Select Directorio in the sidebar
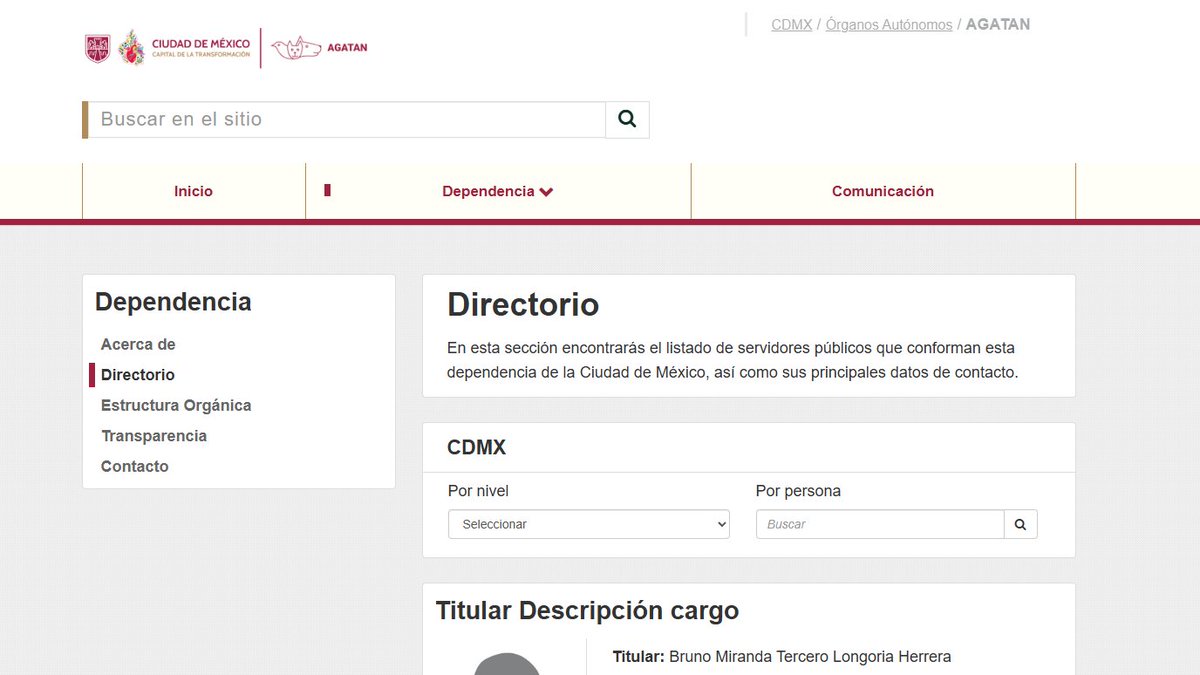1200x675 pixels. 136,374
